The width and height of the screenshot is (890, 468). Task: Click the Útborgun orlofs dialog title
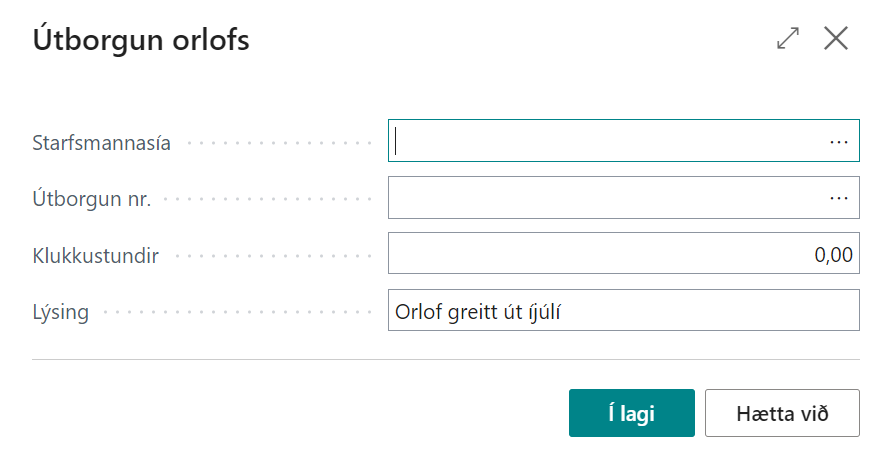[141, 40]
